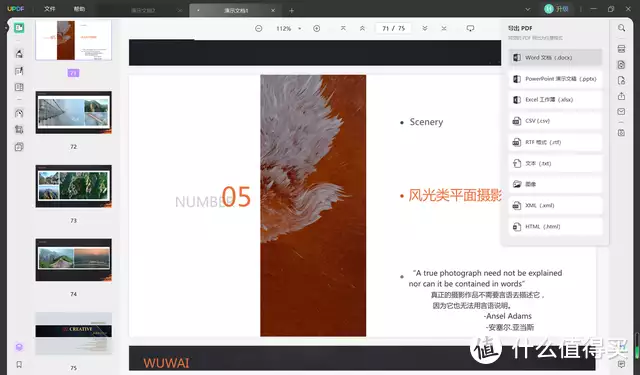Select page 73 thumbnail
640x375 pixels.
[x=73, y=186]
